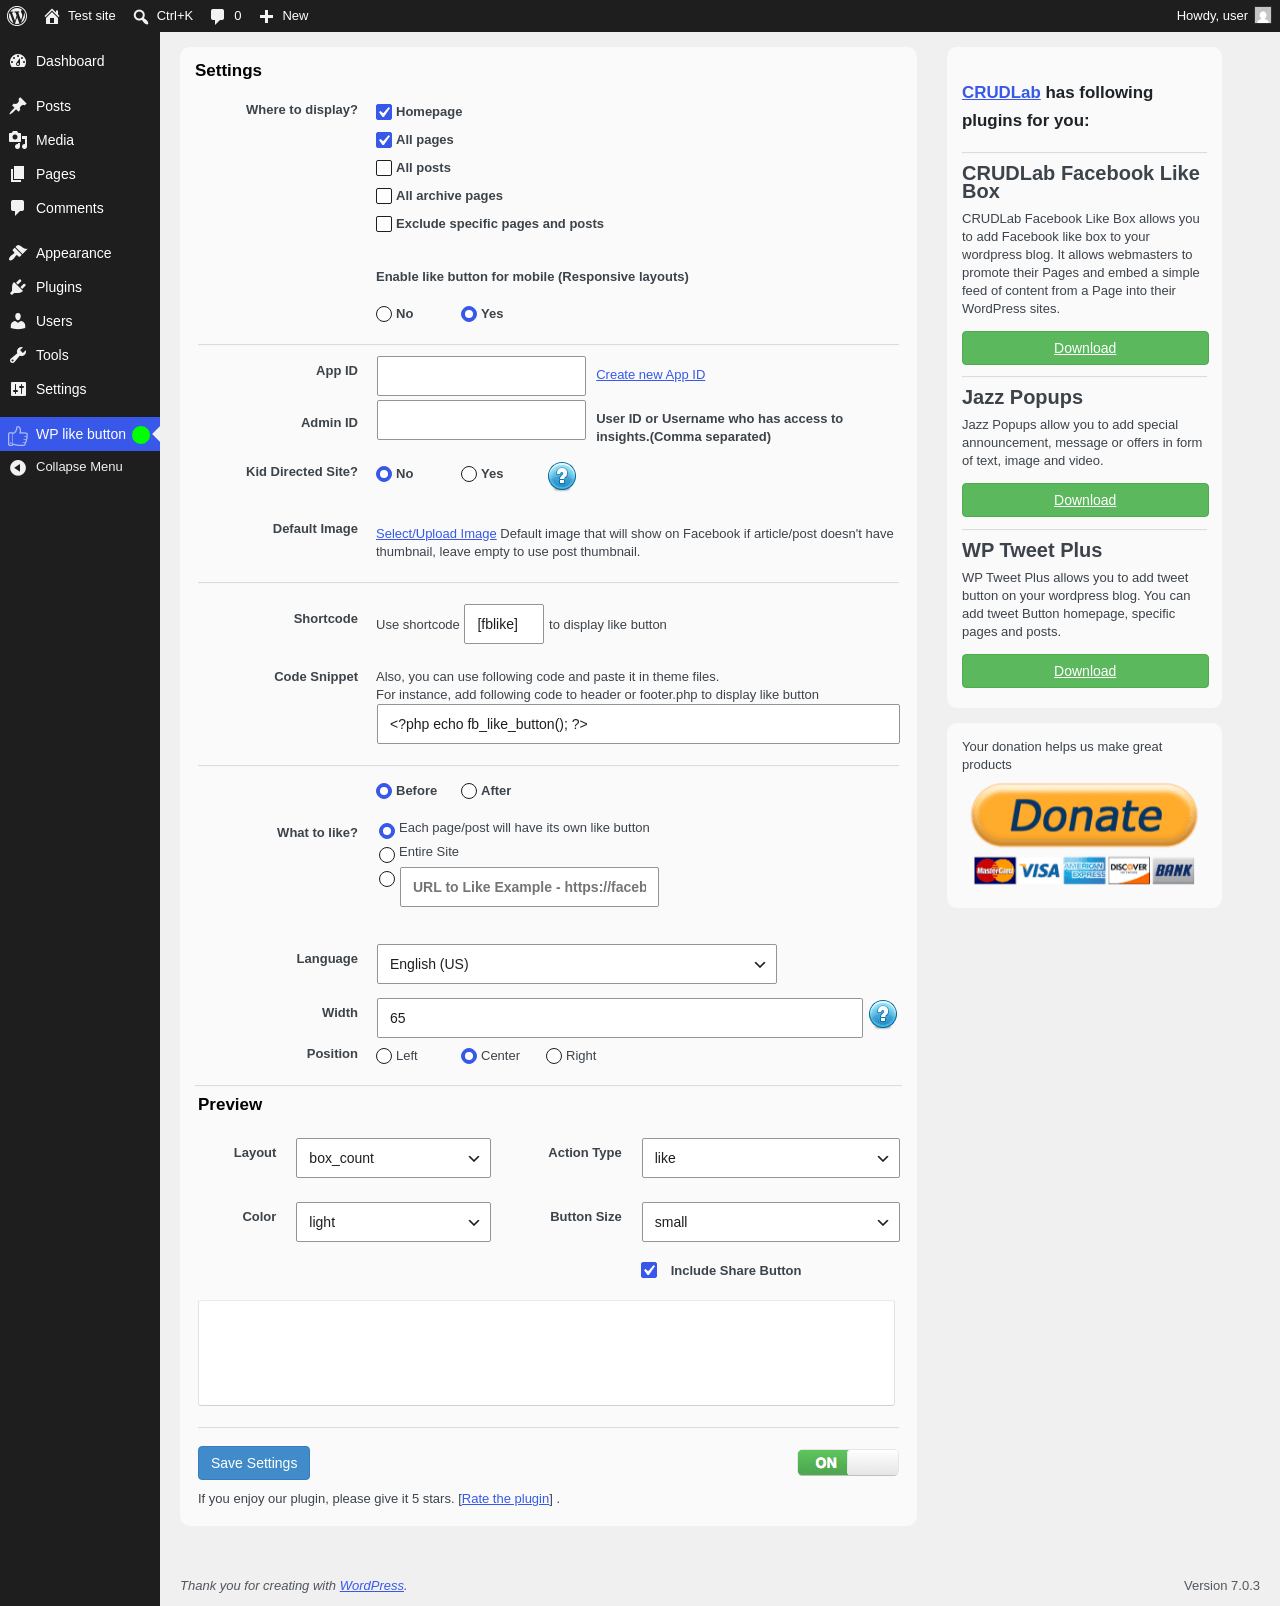The width and height of the screenshot is (1280, 1606).
Task: Click the Plugins plug icon
Action: pos(18,287)
